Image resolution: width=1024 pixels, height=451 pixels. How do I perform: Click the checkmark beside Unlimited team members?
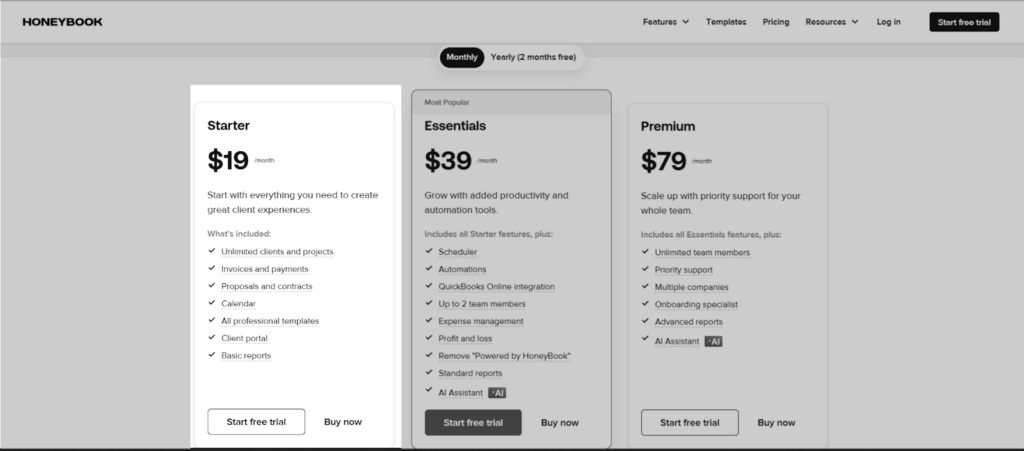tap(645, 251)
